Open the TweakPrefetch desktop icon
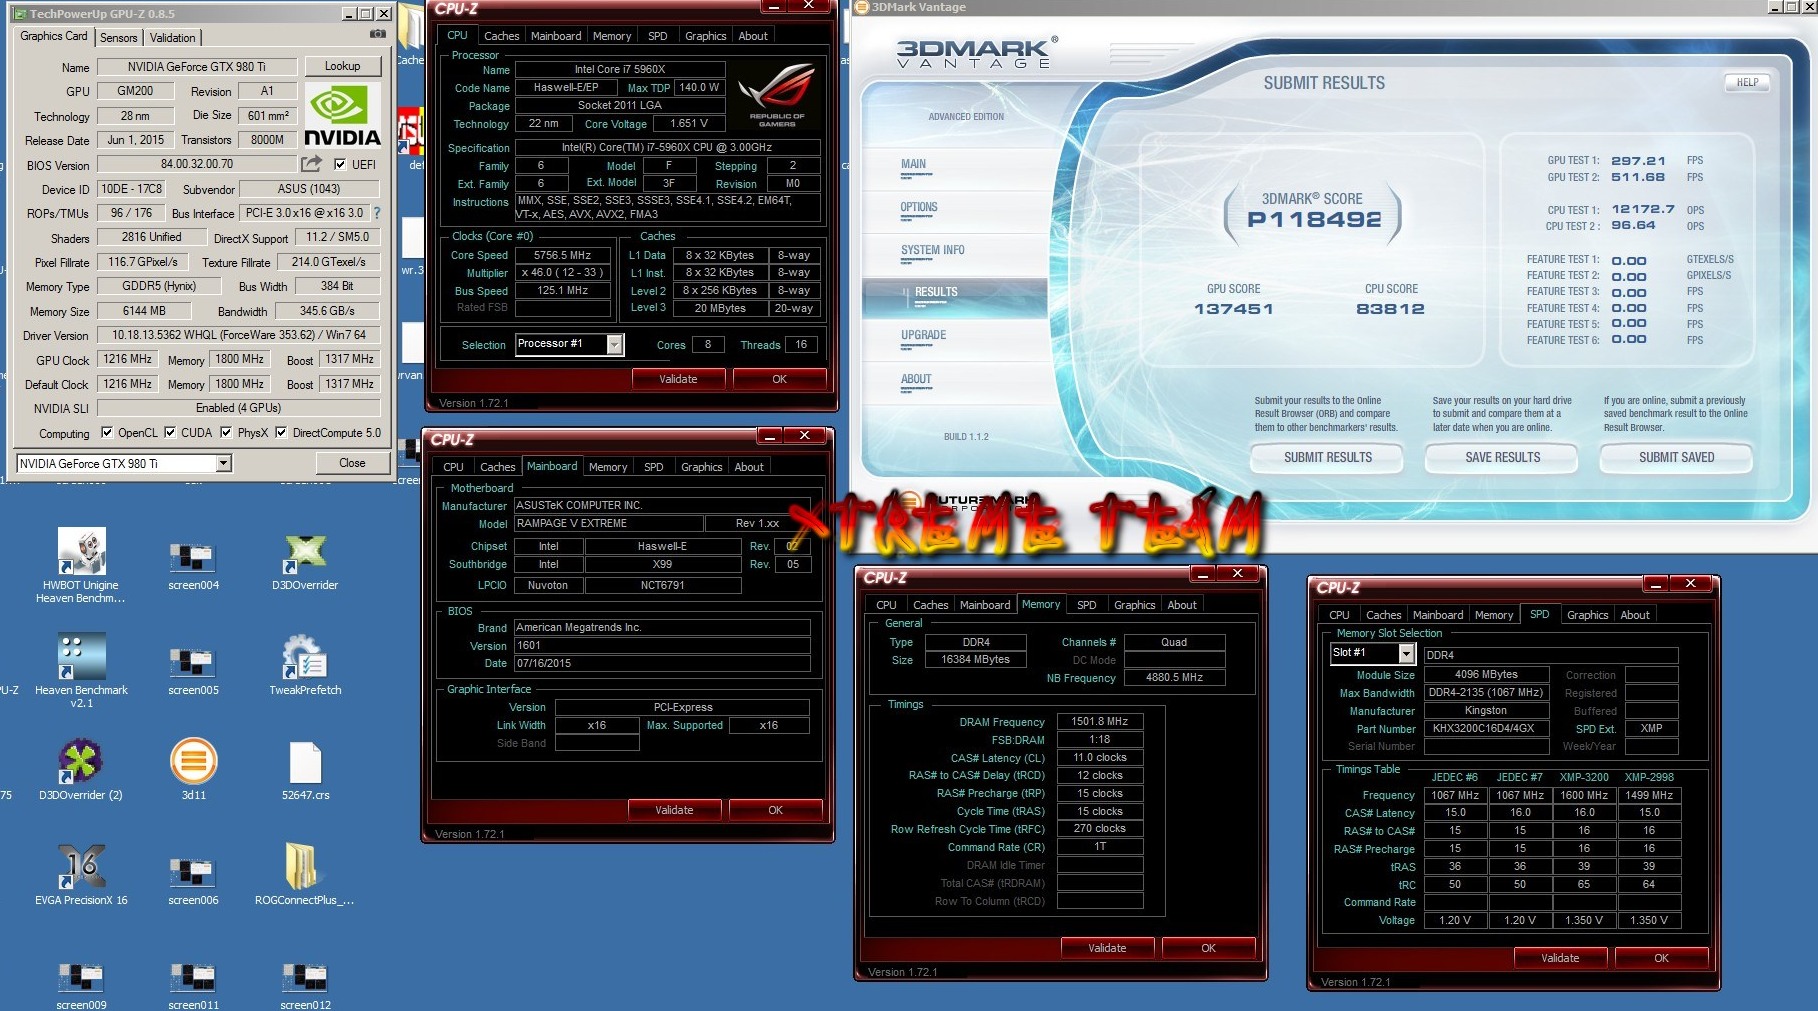 coord(305,666)
